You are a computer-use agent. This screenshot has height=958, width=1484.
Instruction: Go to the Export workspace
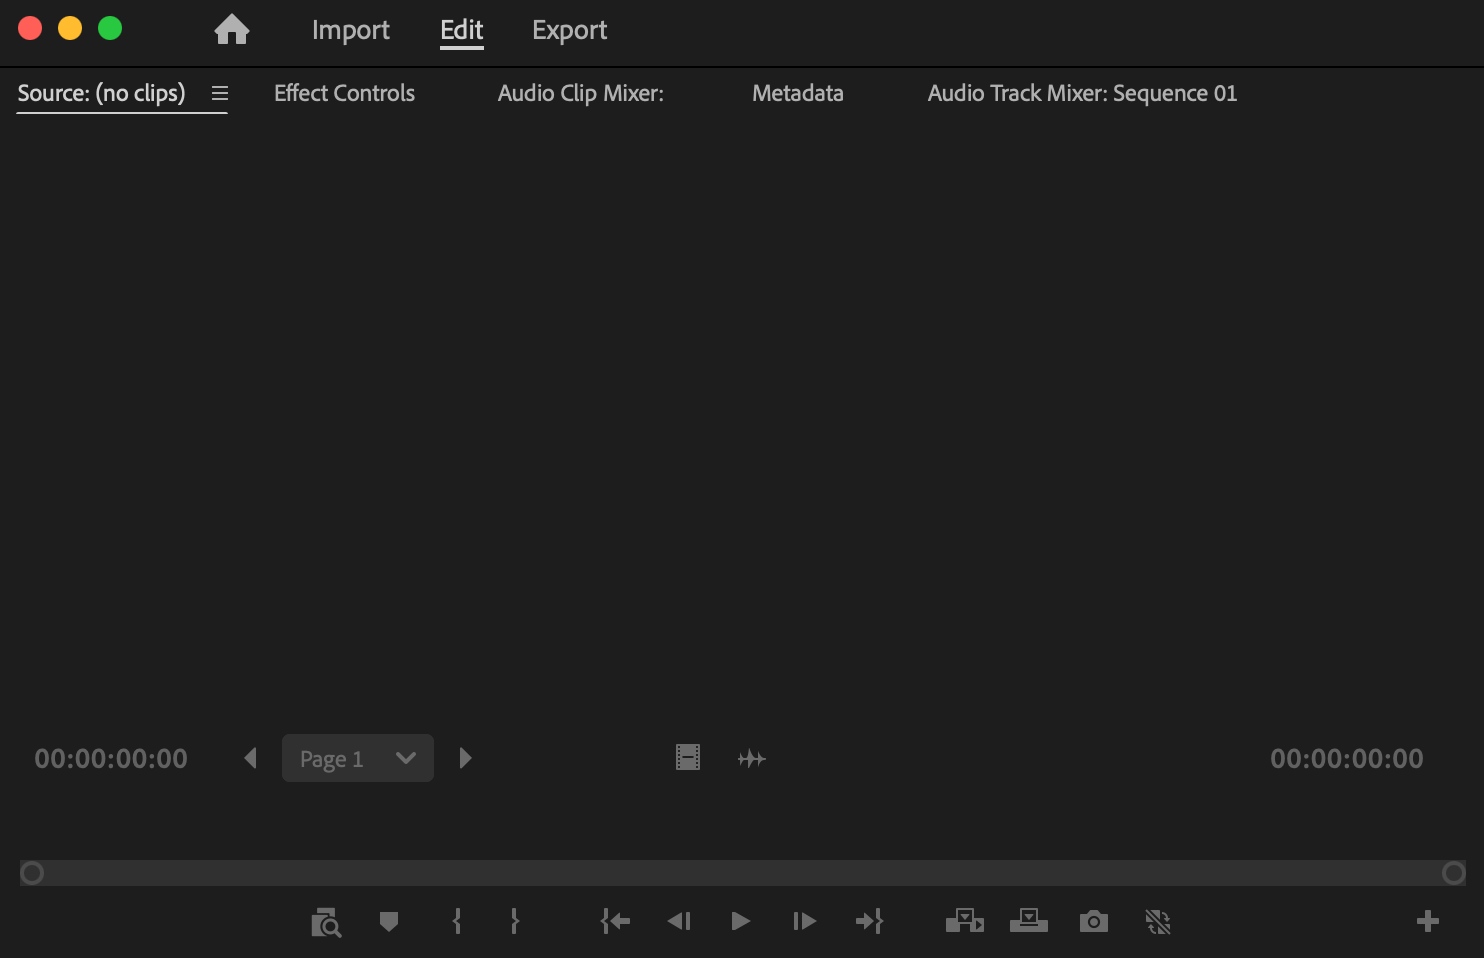[569, 30]
